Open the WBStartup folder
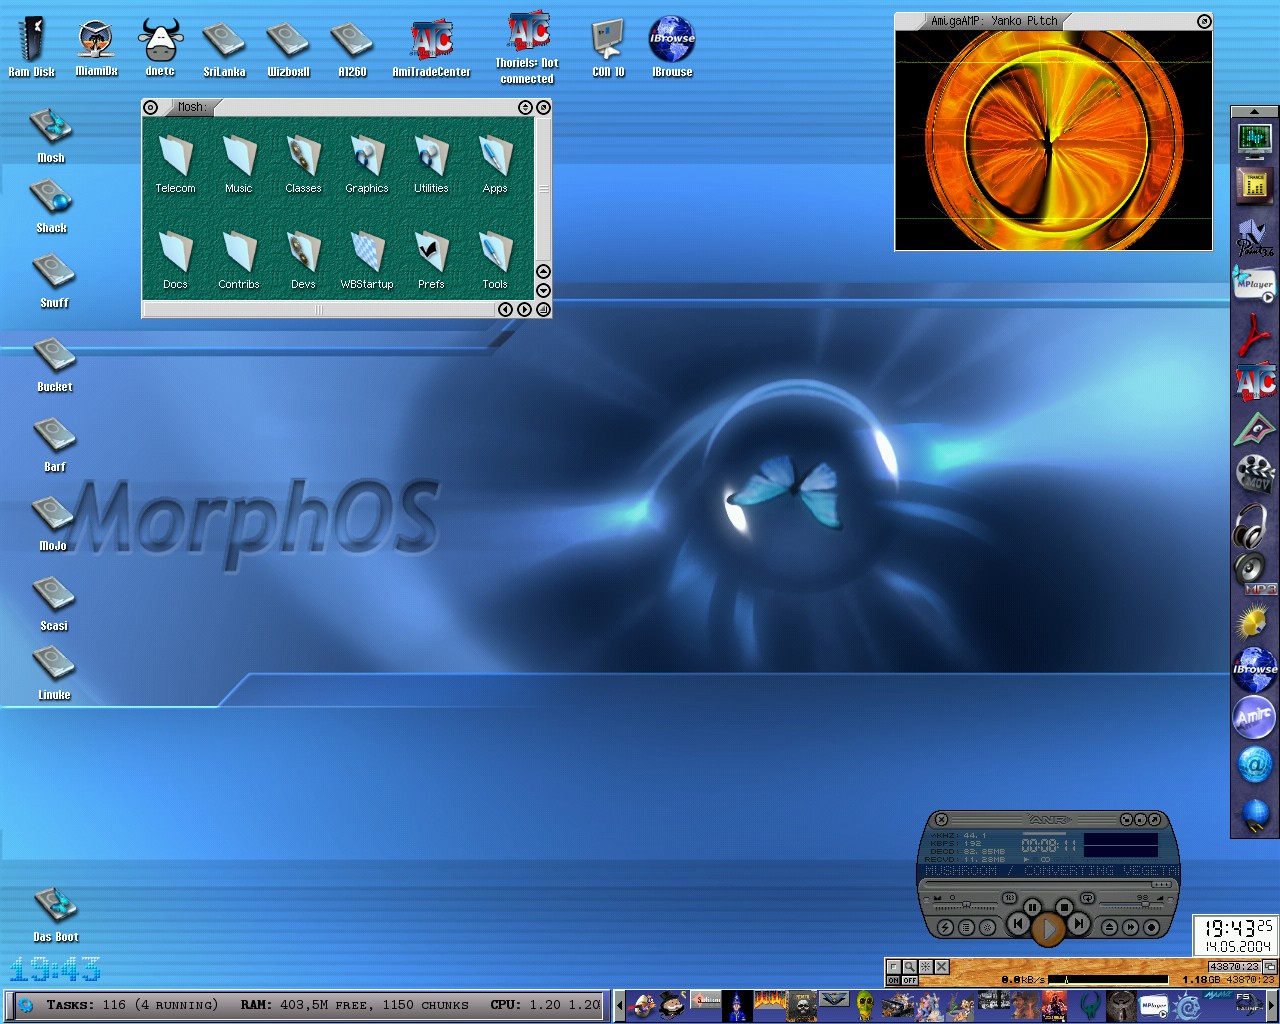 (367, 255)
